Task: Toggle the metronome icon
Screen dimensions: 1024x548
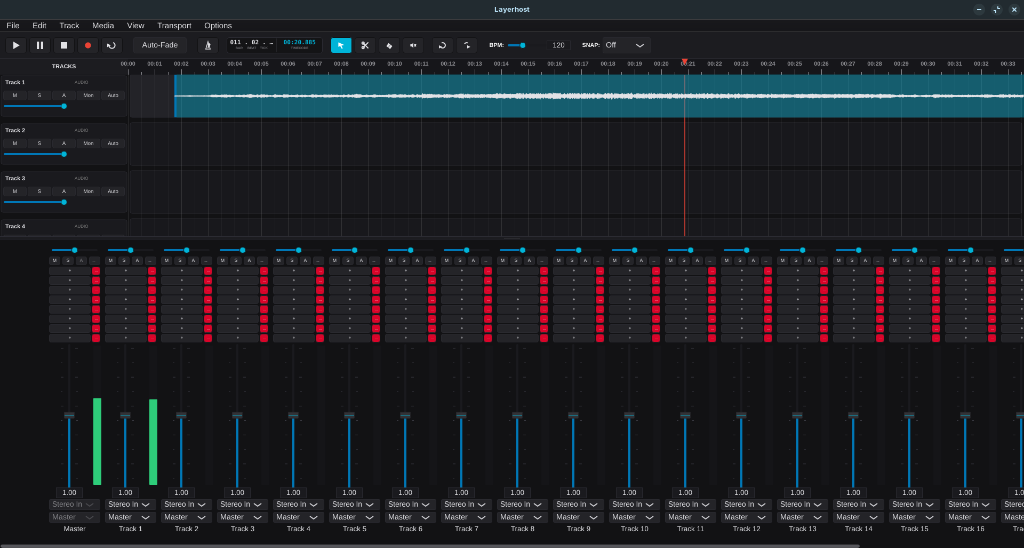Action: pos(208,45)
